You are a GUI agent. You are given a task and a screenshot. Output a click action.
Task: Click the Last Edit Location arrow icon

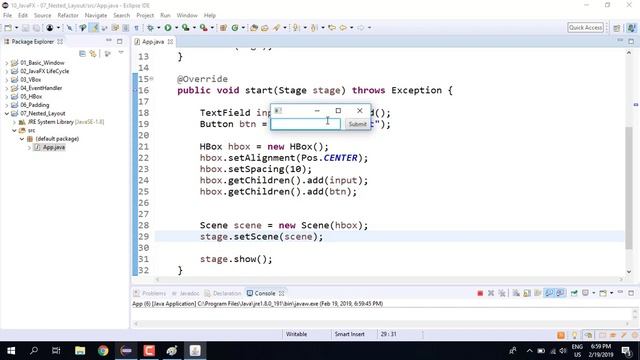[332, 28]
